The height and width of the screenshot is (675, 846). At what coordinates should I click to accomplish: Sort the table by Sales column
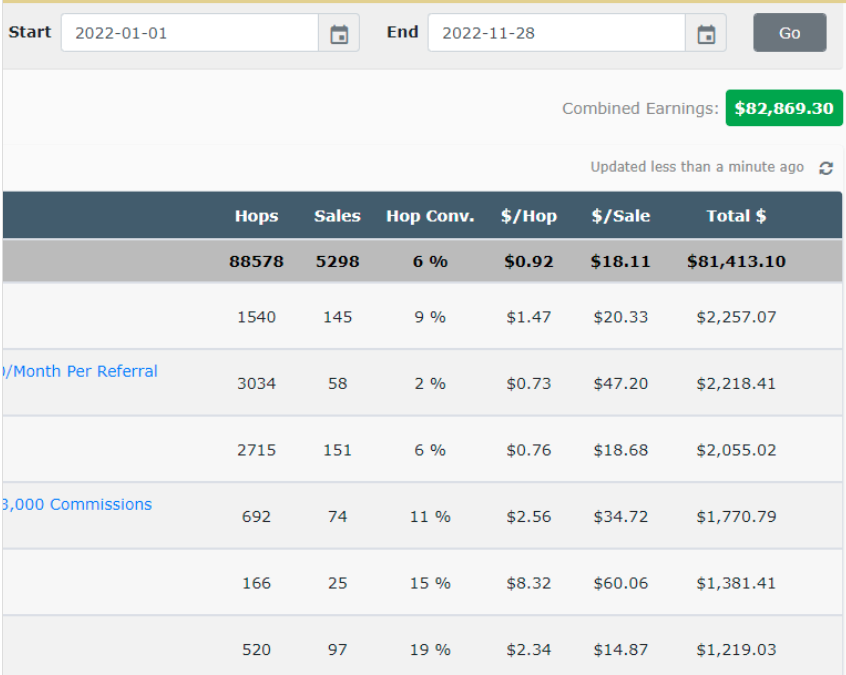coord(337,216)
